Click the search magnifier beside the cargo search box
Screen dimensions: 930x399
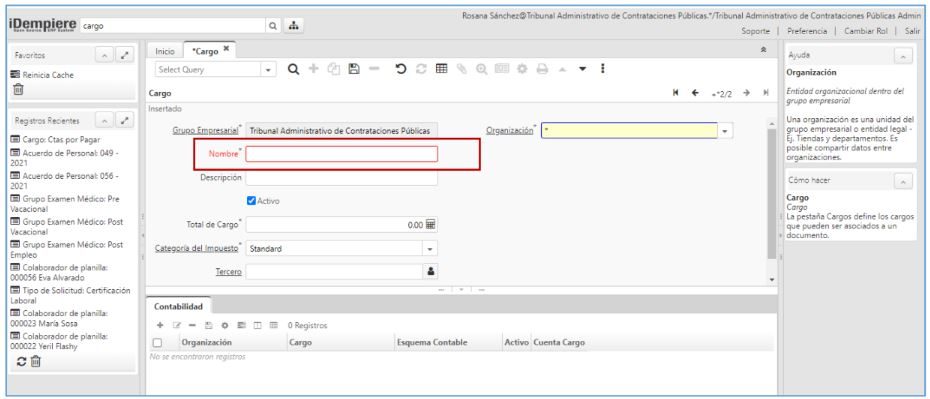(x=273, y=26)
